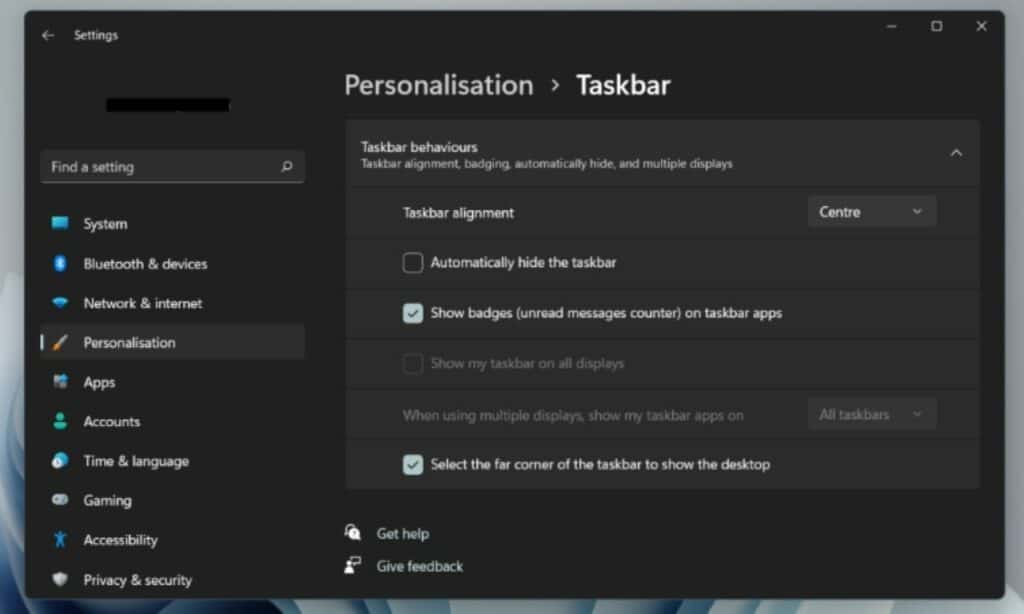
Task: Click the Network wifi icon
Action: tap(60, 302)
